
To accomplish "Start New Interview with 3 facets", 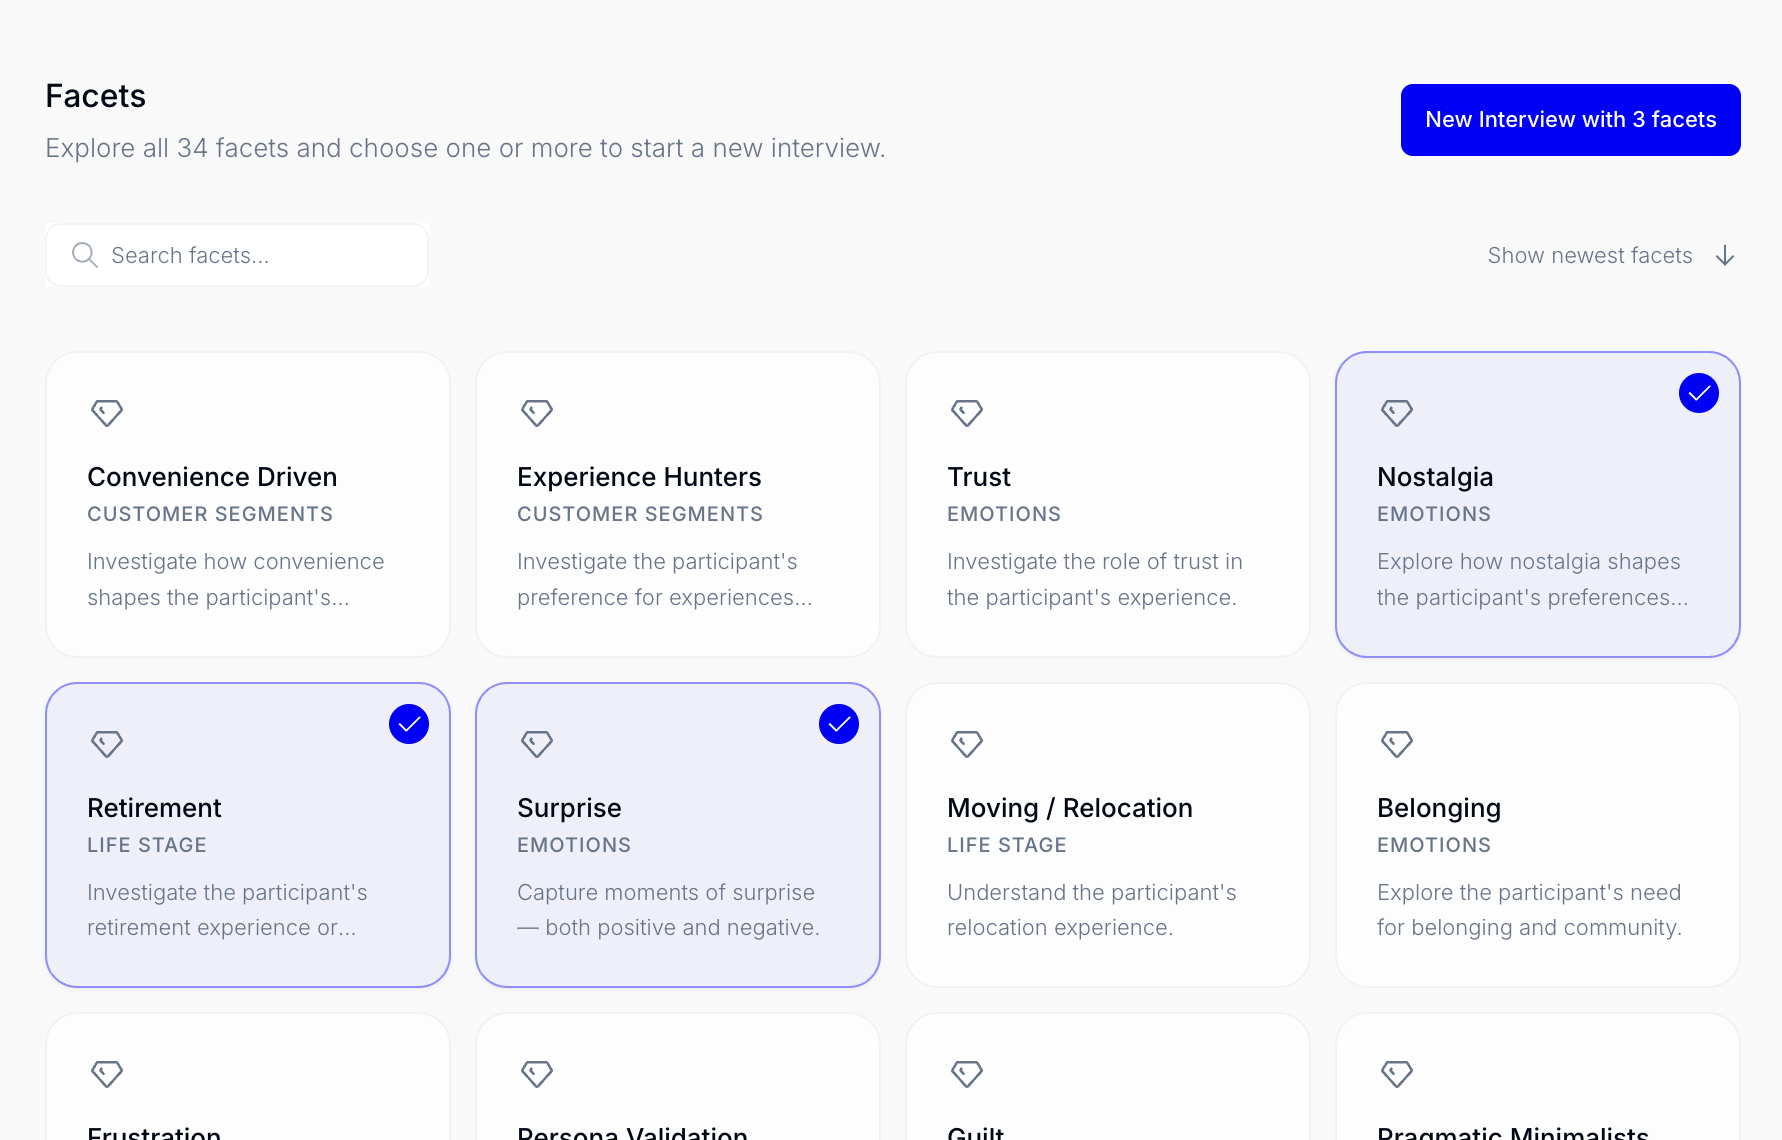I will (1570, 120).
